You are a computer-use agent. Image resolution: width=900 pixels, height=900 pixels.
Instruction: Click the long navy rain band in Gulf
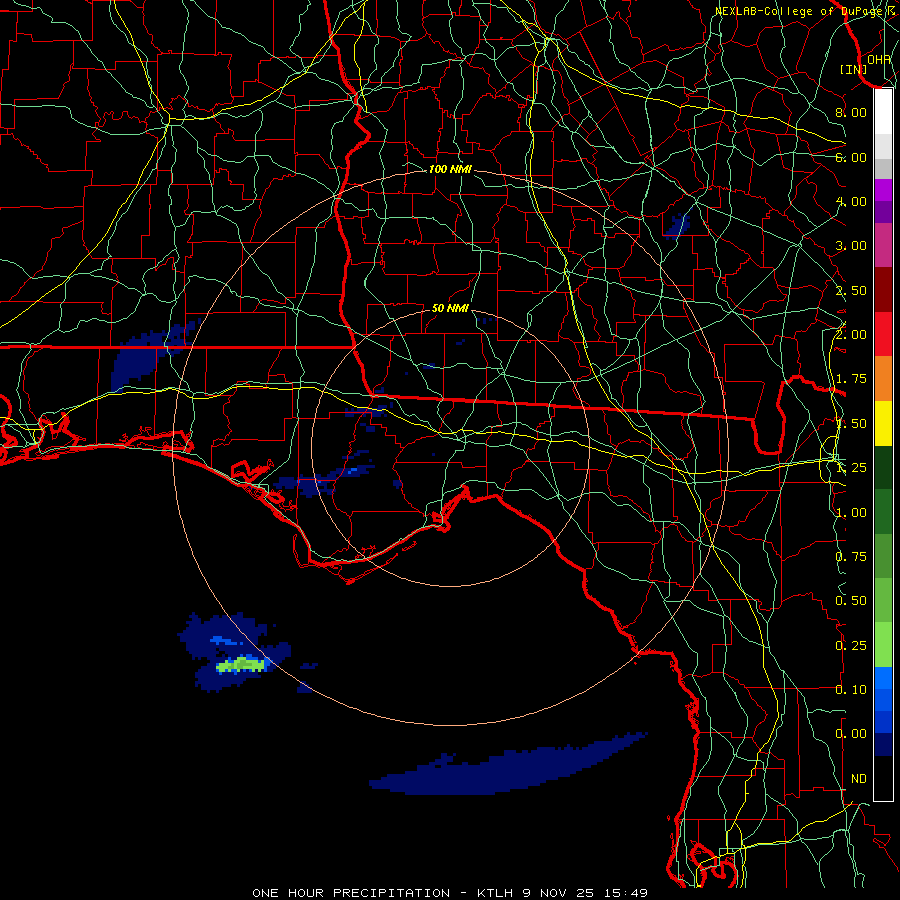click(x=508, y=765)
